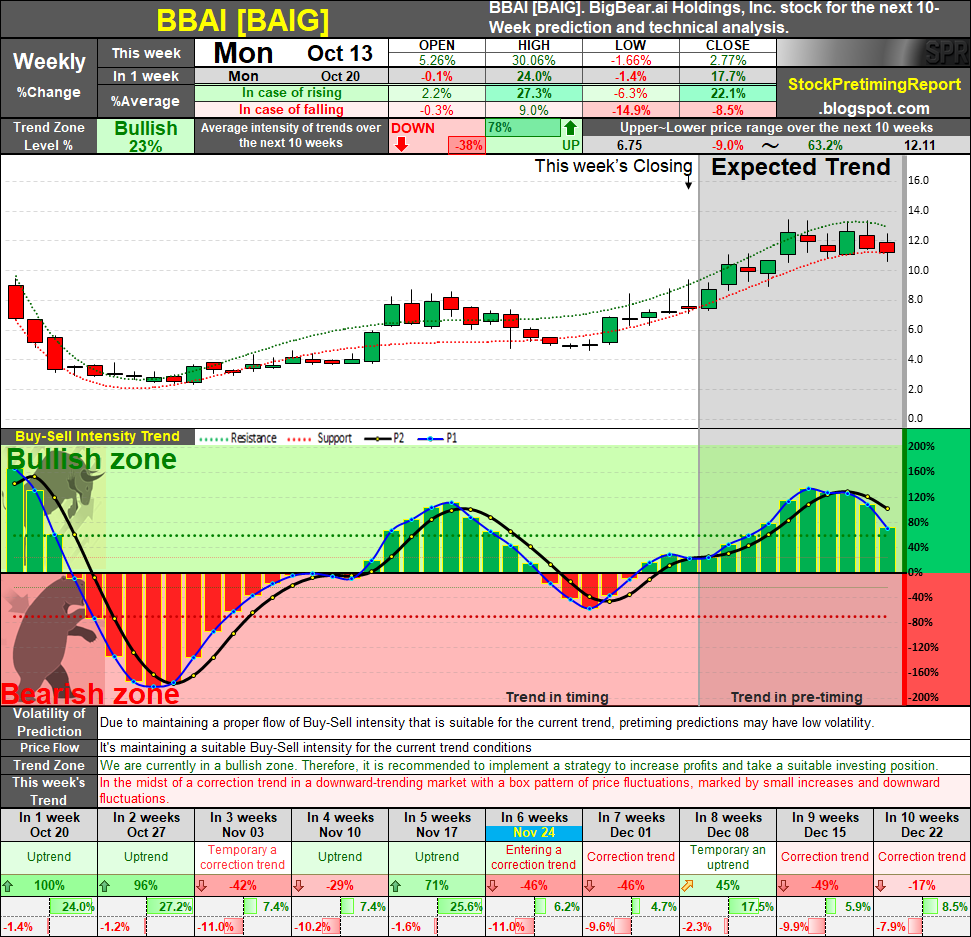Click the 78% UP intensity bar
Viewport: 971px width, 937px height.
tap(523, 128)
